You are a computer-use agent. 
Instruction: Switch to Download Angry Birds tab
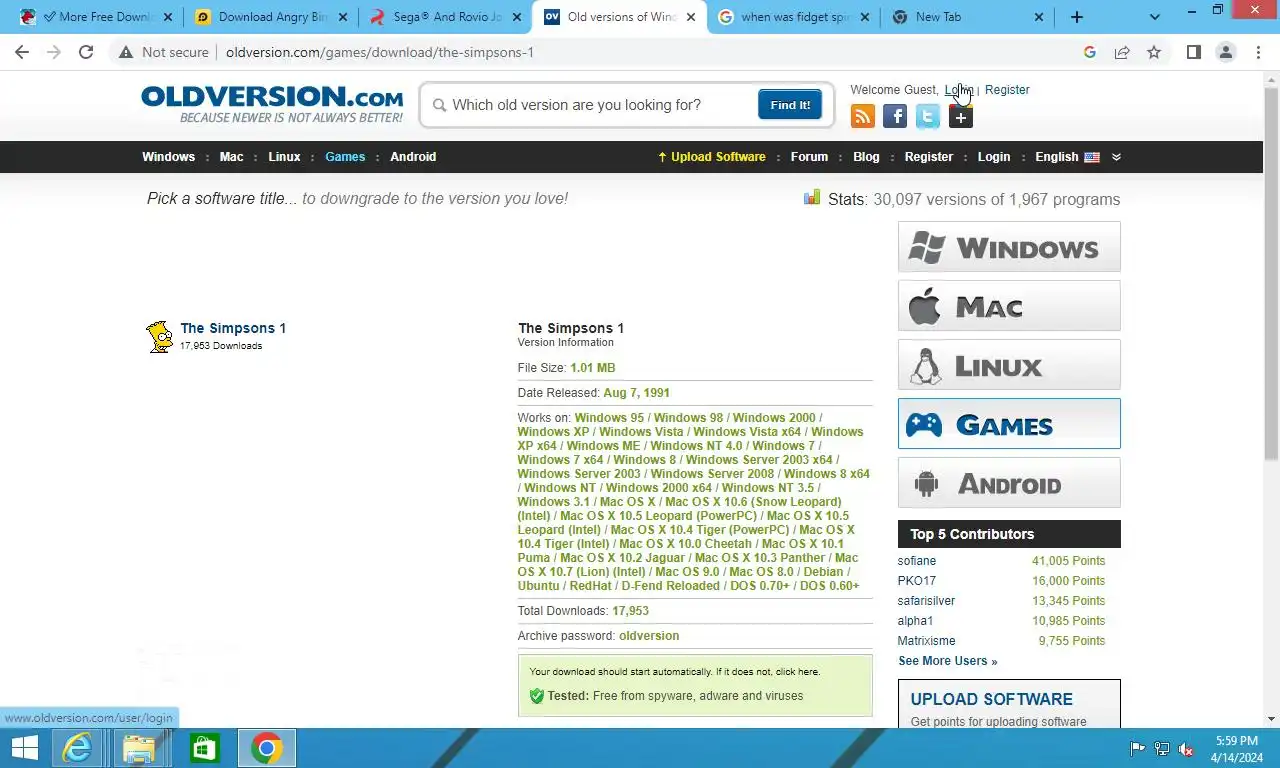[x=271, y=17]
